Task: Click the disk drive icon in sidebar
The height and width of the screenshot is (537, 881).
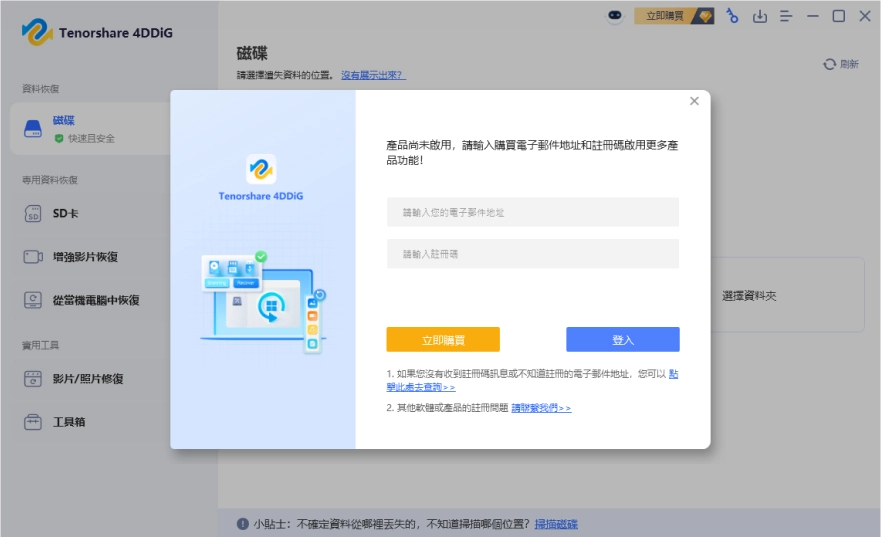Action: (33, 129)
